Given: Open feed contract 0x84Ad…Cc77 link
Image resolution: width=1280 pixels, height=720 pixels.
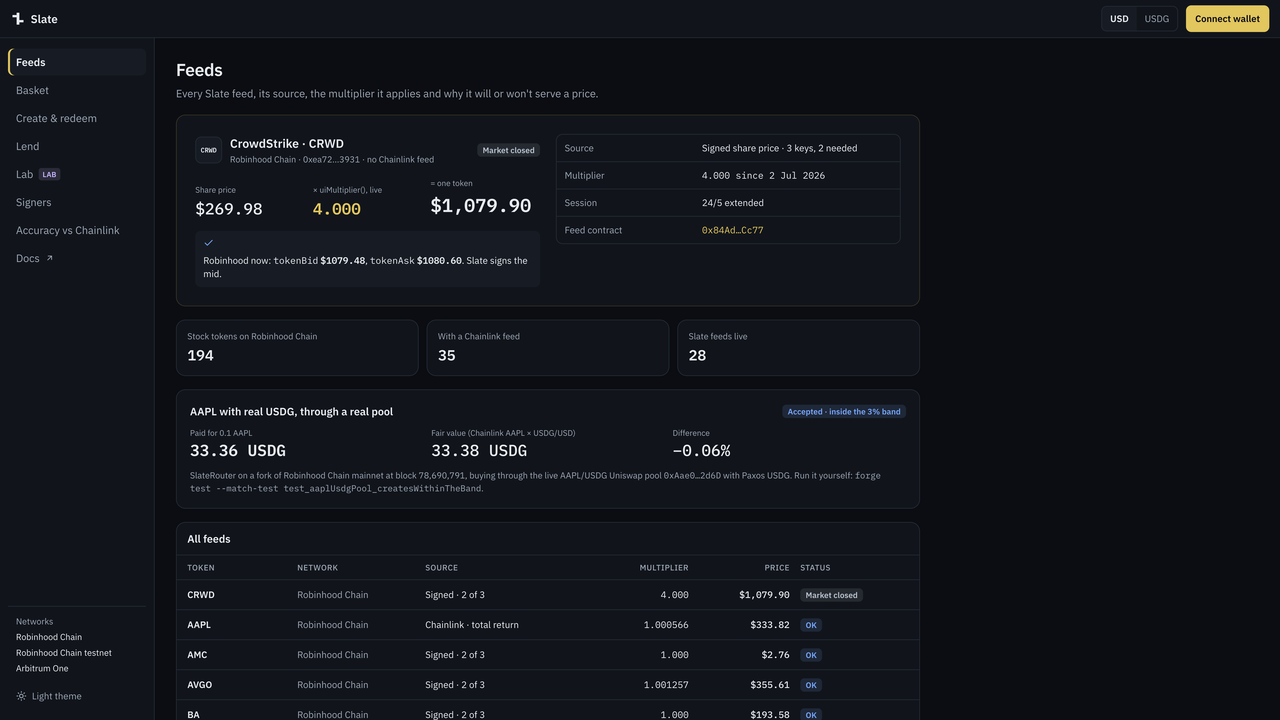Looking at the screenshot, I should 732,230.
